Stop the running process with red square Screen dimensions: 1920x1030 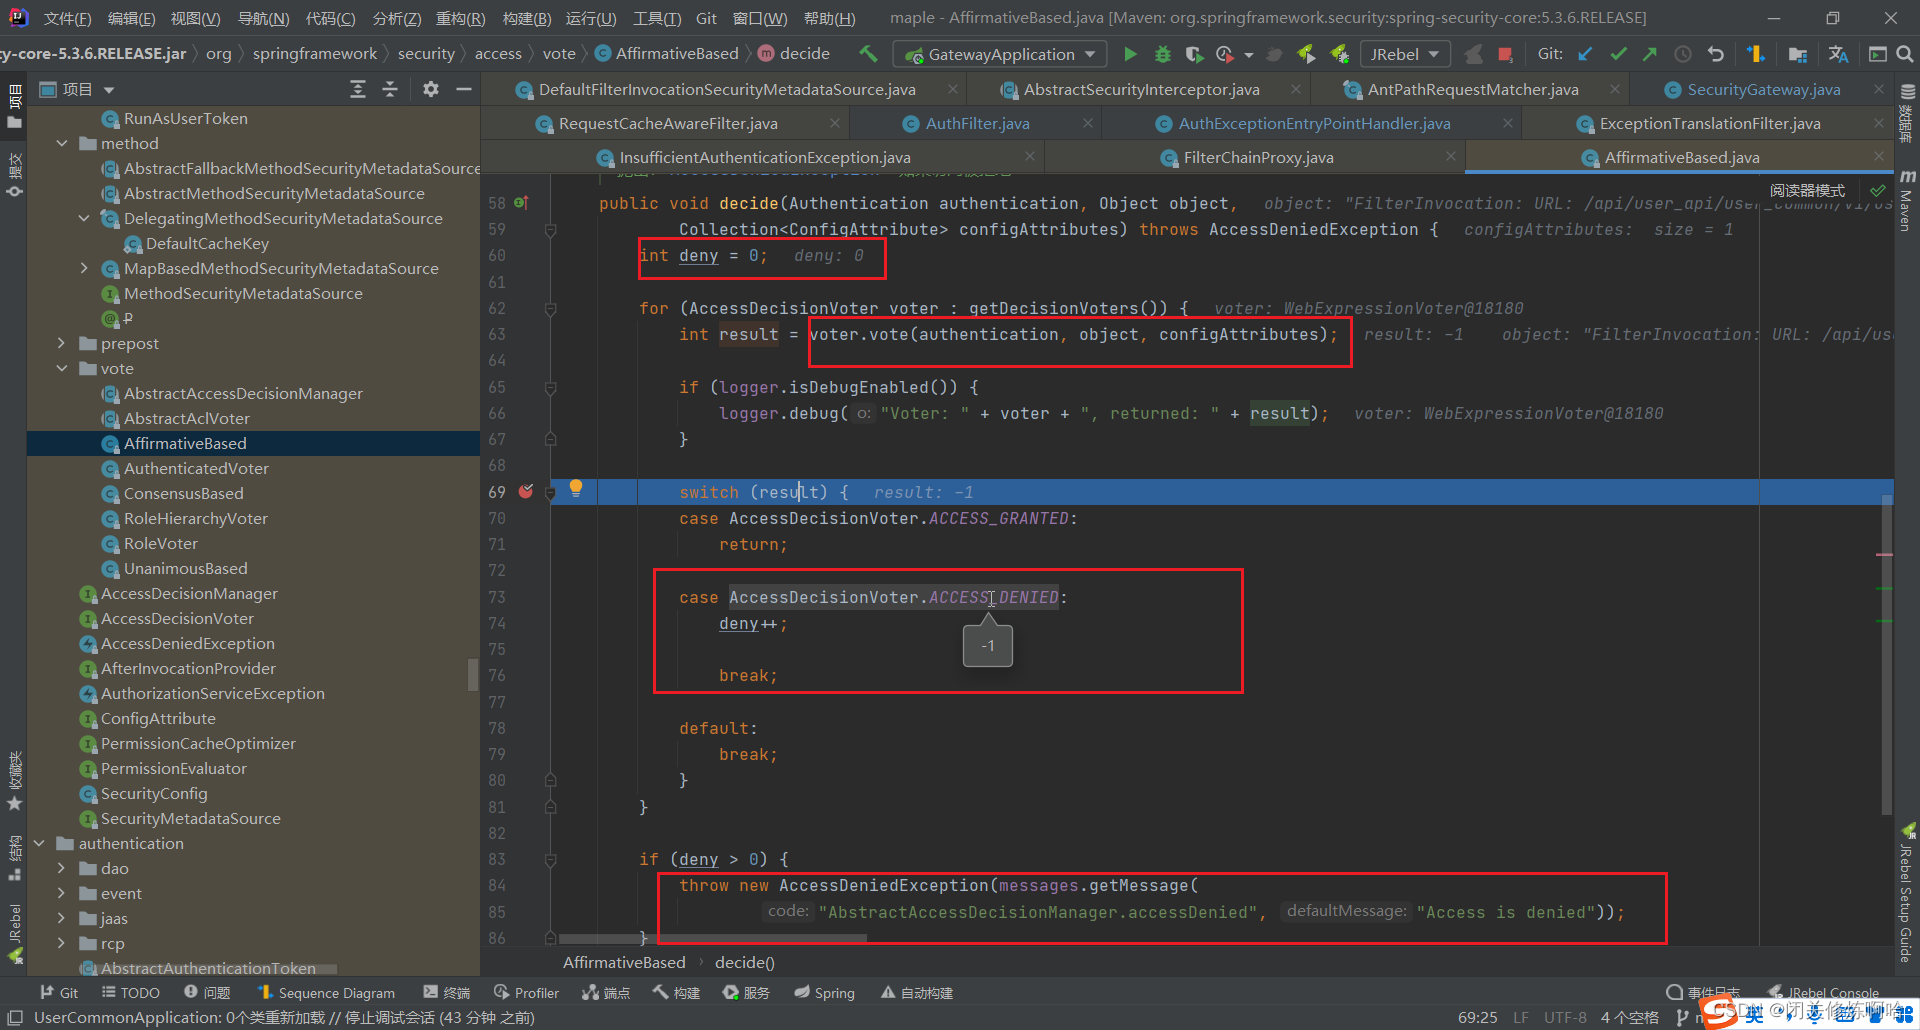(x=1505, y=54)
